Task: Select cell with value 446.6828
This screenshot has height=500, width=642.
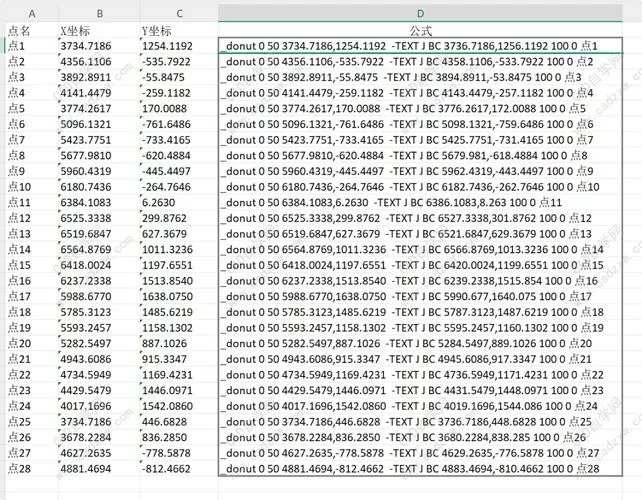Action: click(179, 422)
